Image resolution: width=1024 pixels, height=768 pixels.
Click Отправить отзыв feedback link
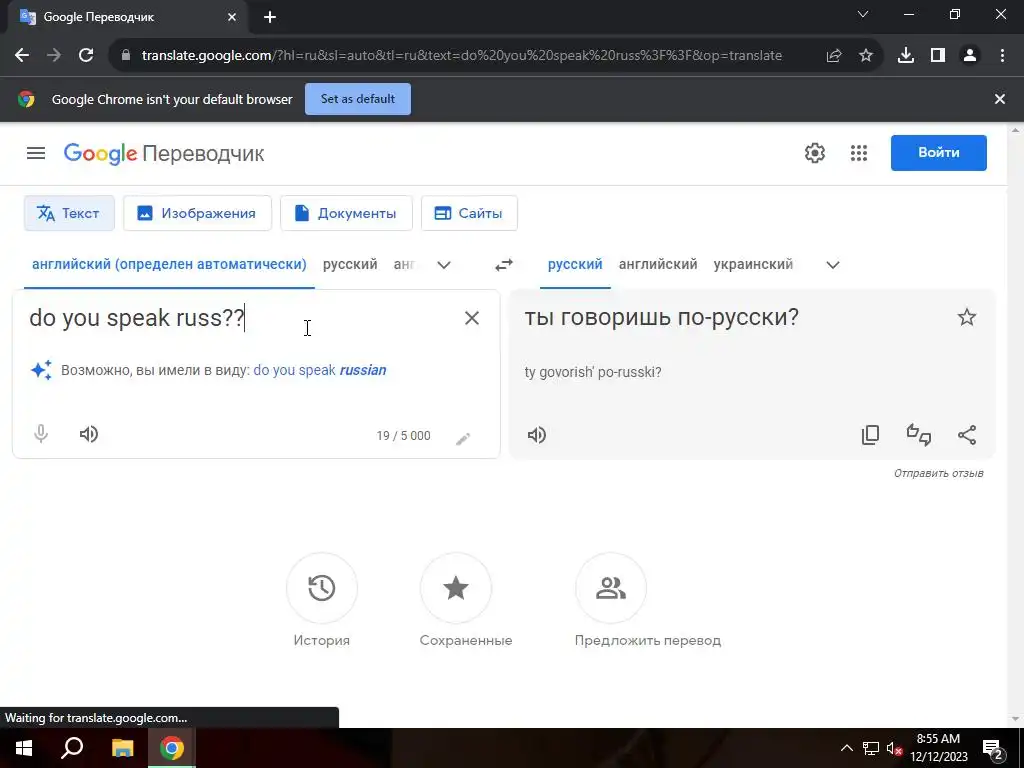(x=938, y=473)
